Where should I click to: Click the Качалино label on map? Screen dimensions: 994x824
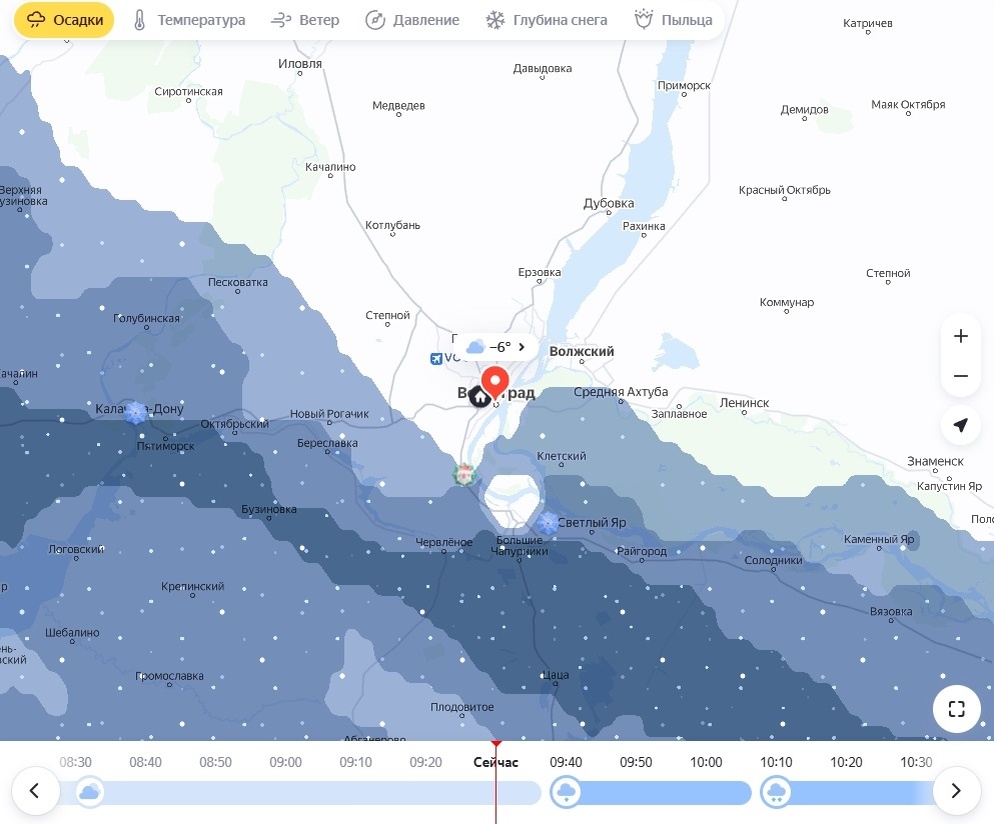click(330, 167)
